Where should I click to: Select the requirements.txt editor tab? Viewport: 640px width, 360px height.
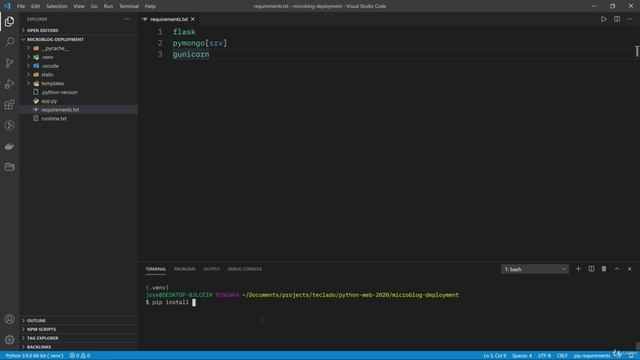pyautogui.click(x=169, y=19)
